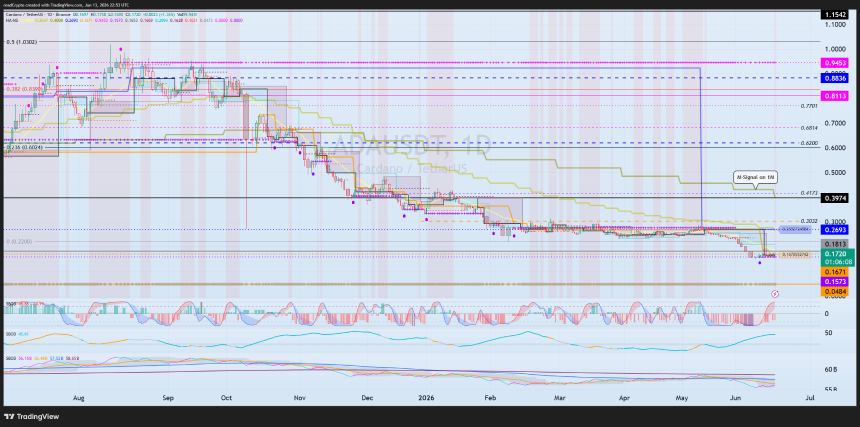860x427 pixels.
Task: Click the magenta 0.9453 price label
Action: tap(835, 63)
